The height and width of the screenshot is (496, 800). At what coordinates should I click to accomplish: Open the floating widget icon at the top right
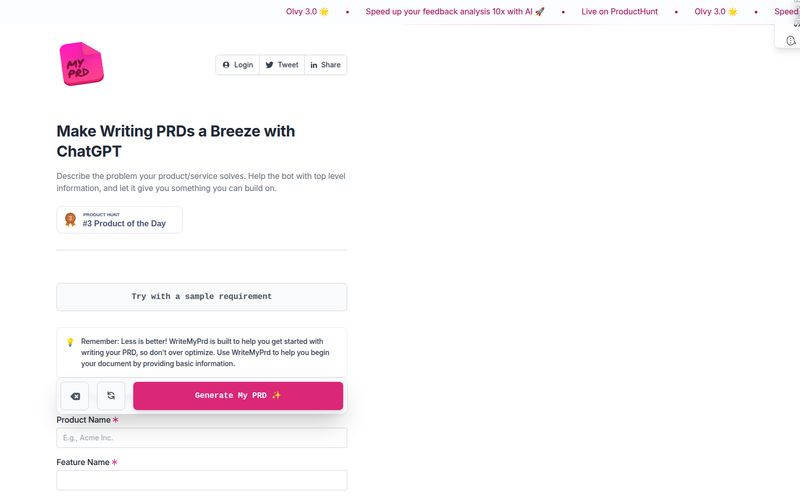tap(790, 41)
